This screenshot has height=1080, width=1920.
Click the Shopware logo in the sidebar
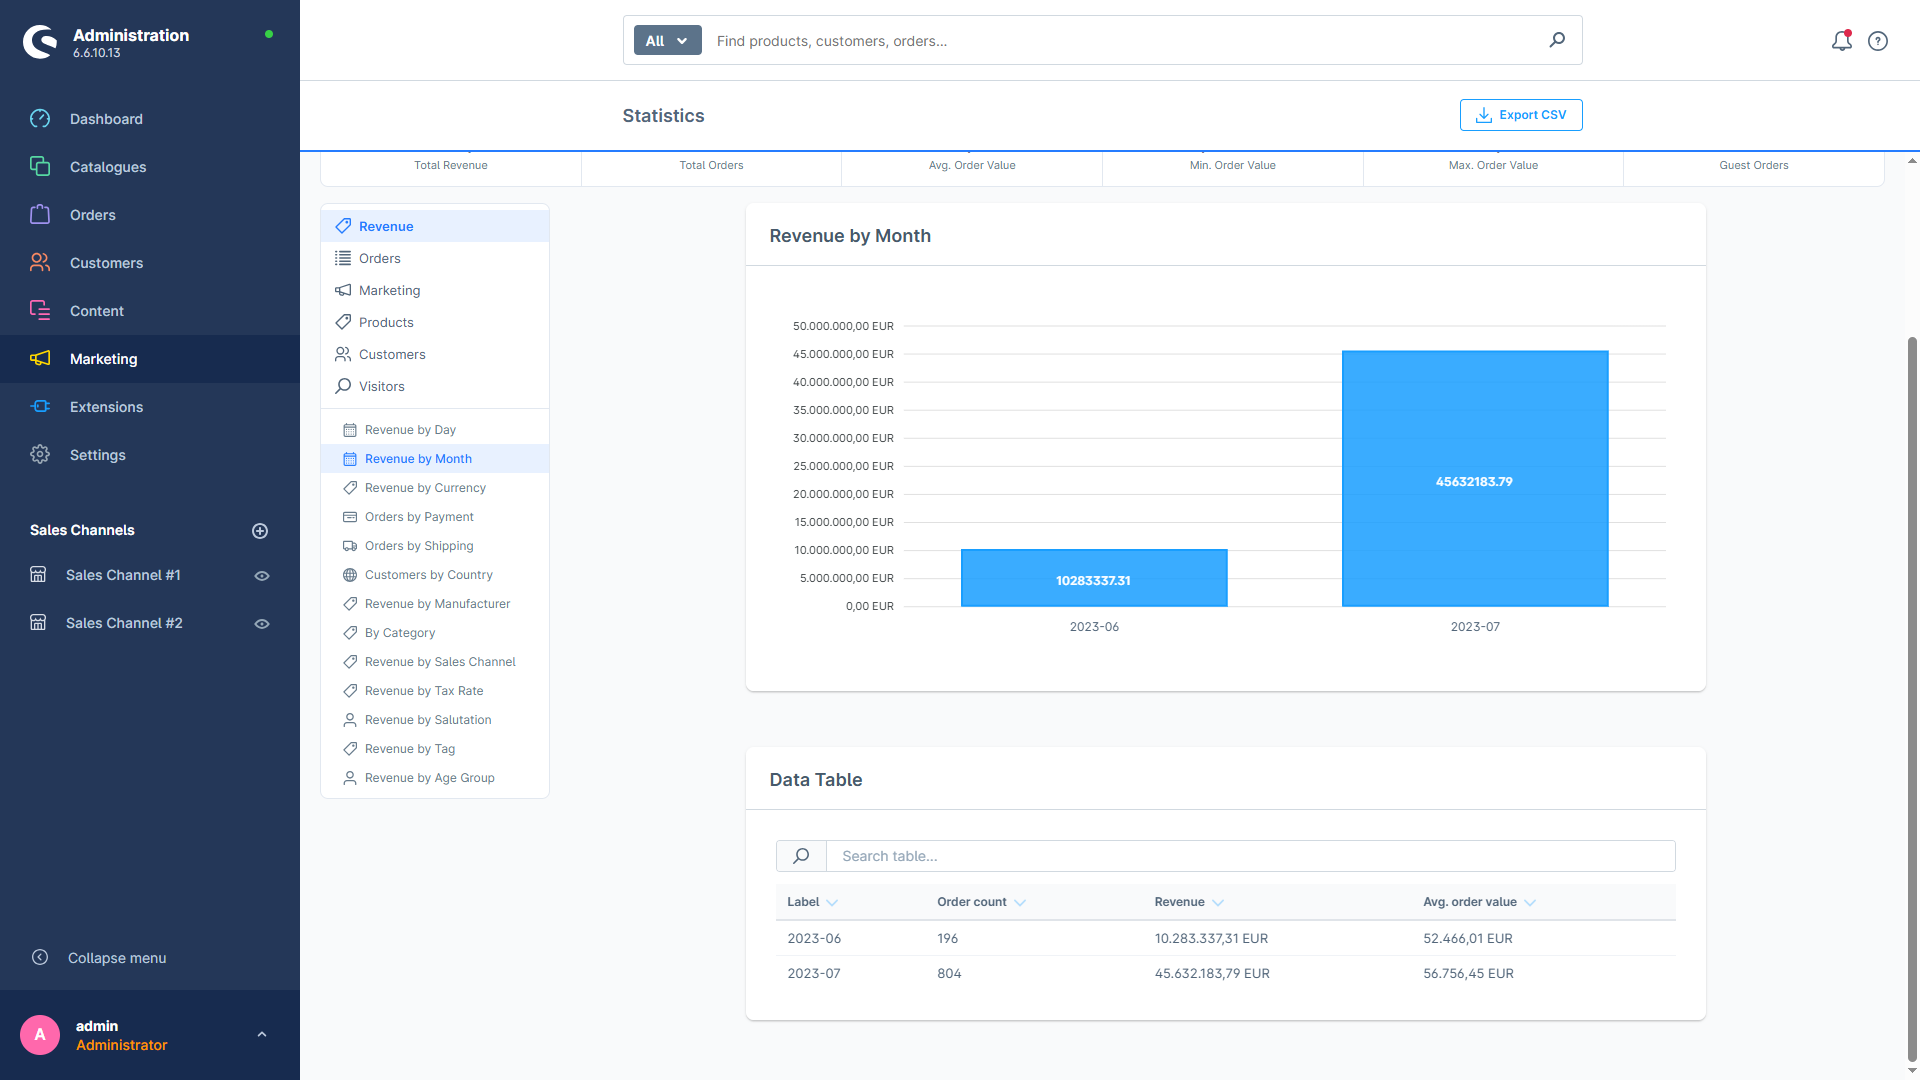pos(40,41)
